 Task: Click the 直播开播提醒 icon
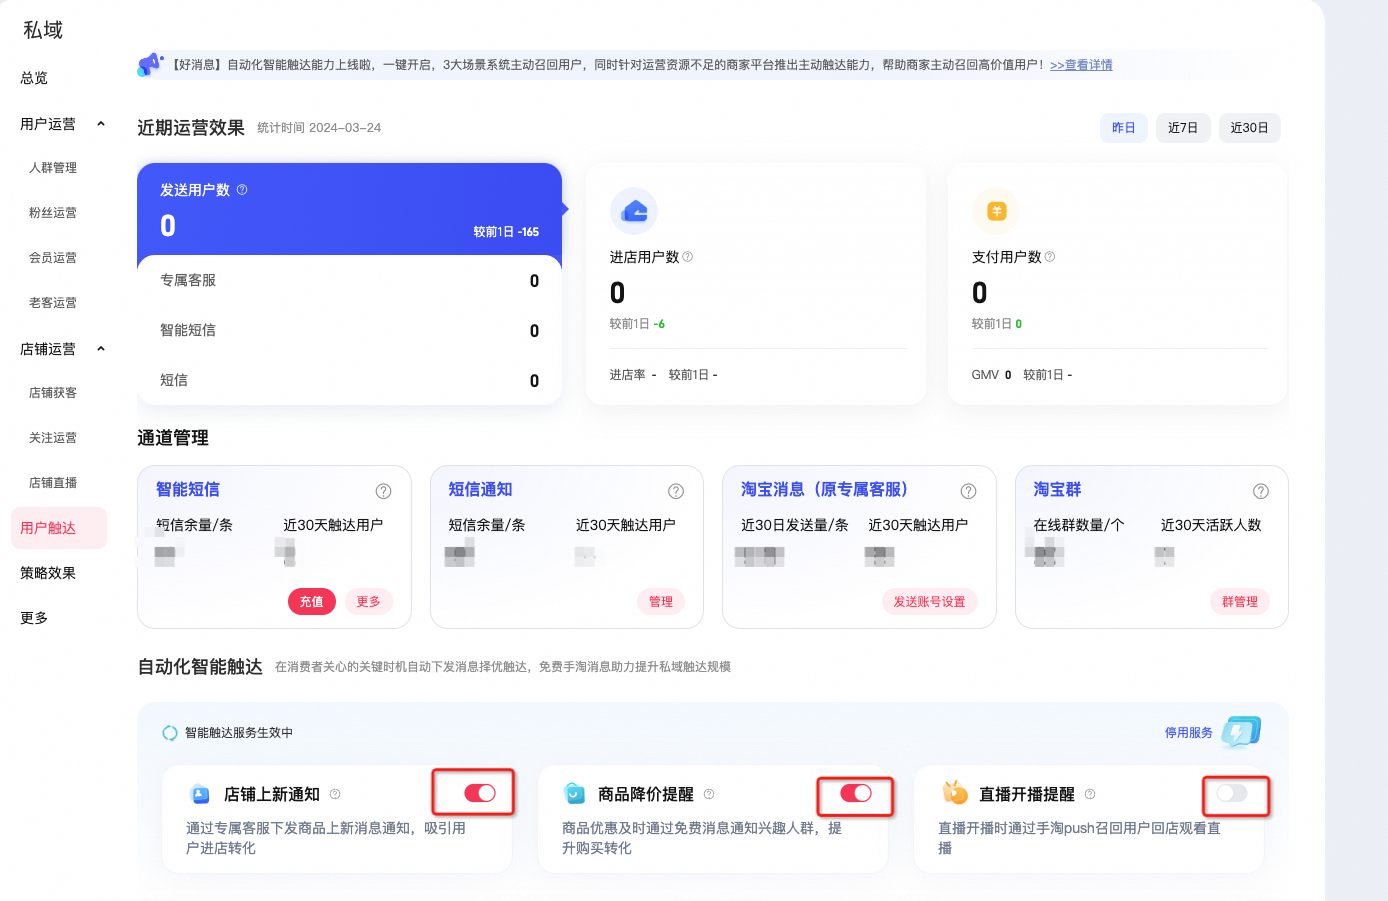point(955,793)
